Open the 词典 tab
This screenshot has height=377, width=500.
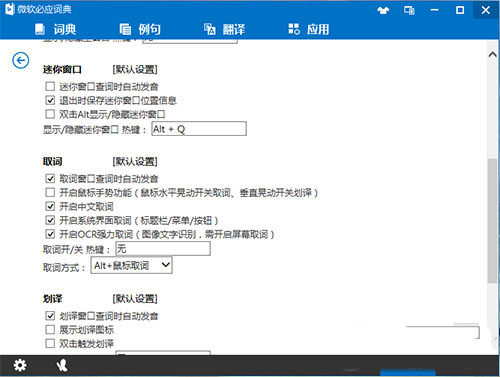[x=56, y=29]
